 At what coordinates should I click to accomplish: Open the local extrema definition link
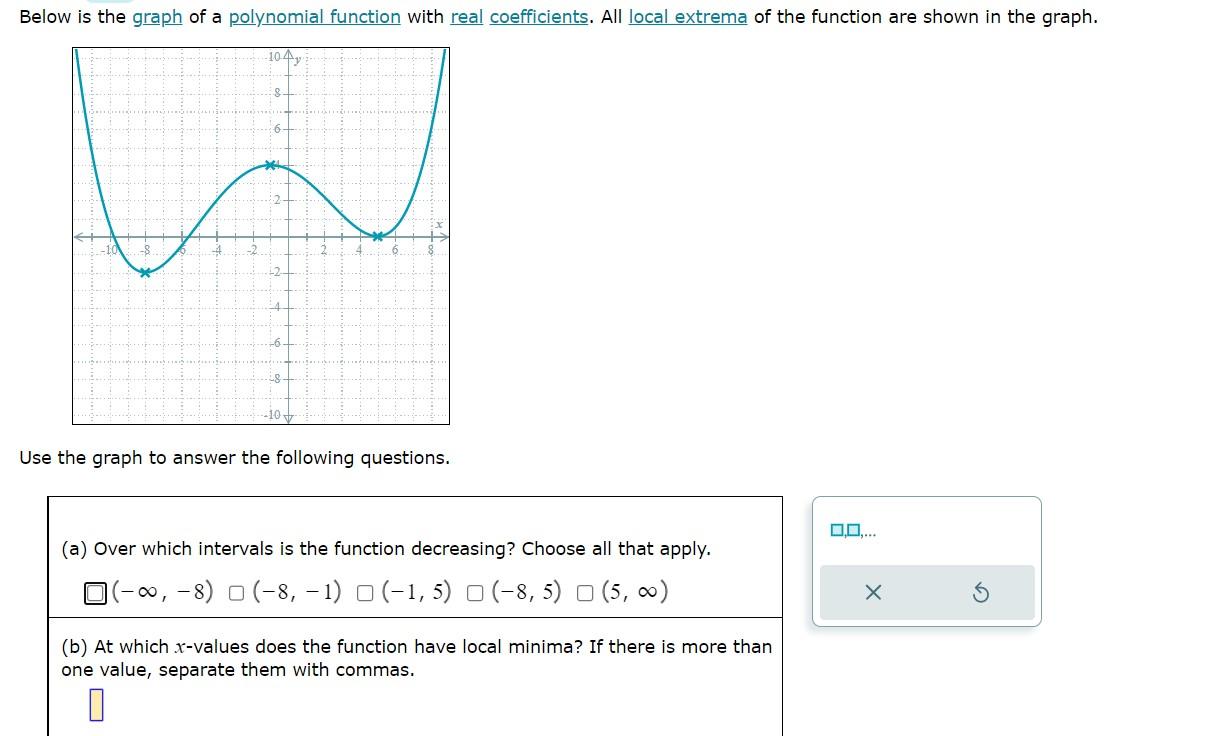(688, 16)
